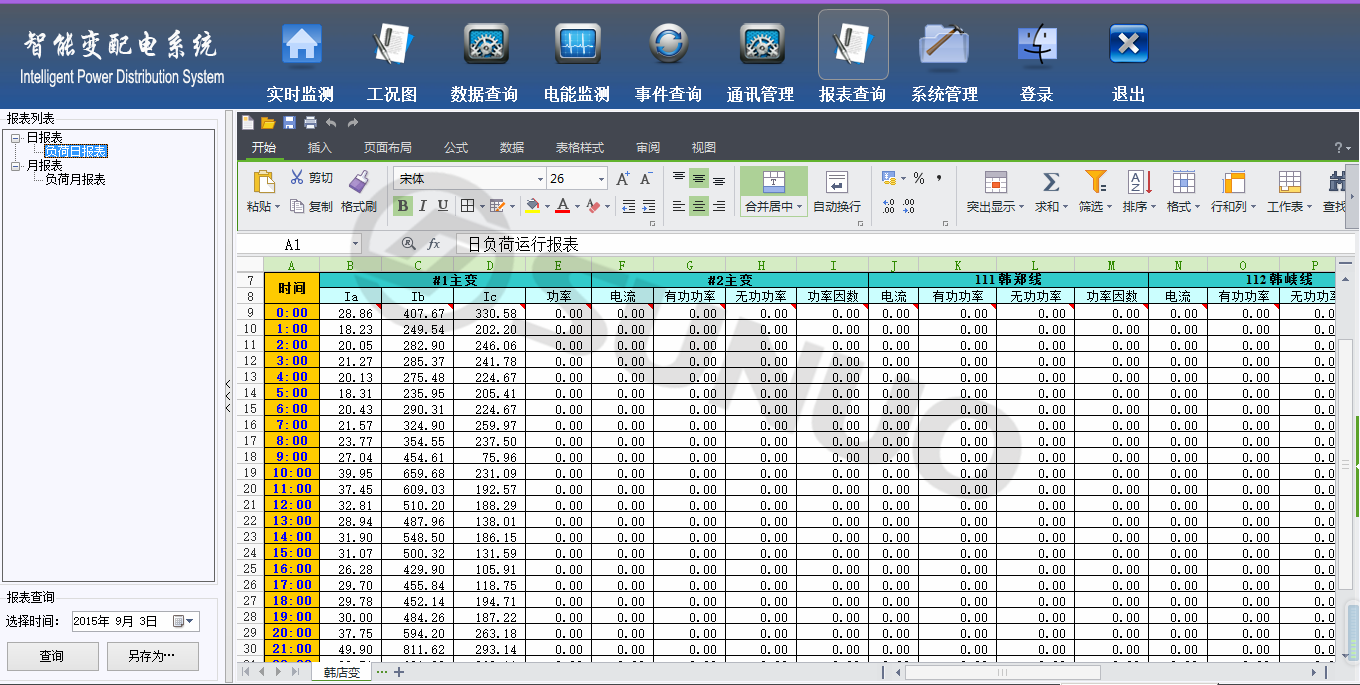1360x685 pixels.
Task: Click the 事件查询 refresh-style icon
Action: [668, 45]
